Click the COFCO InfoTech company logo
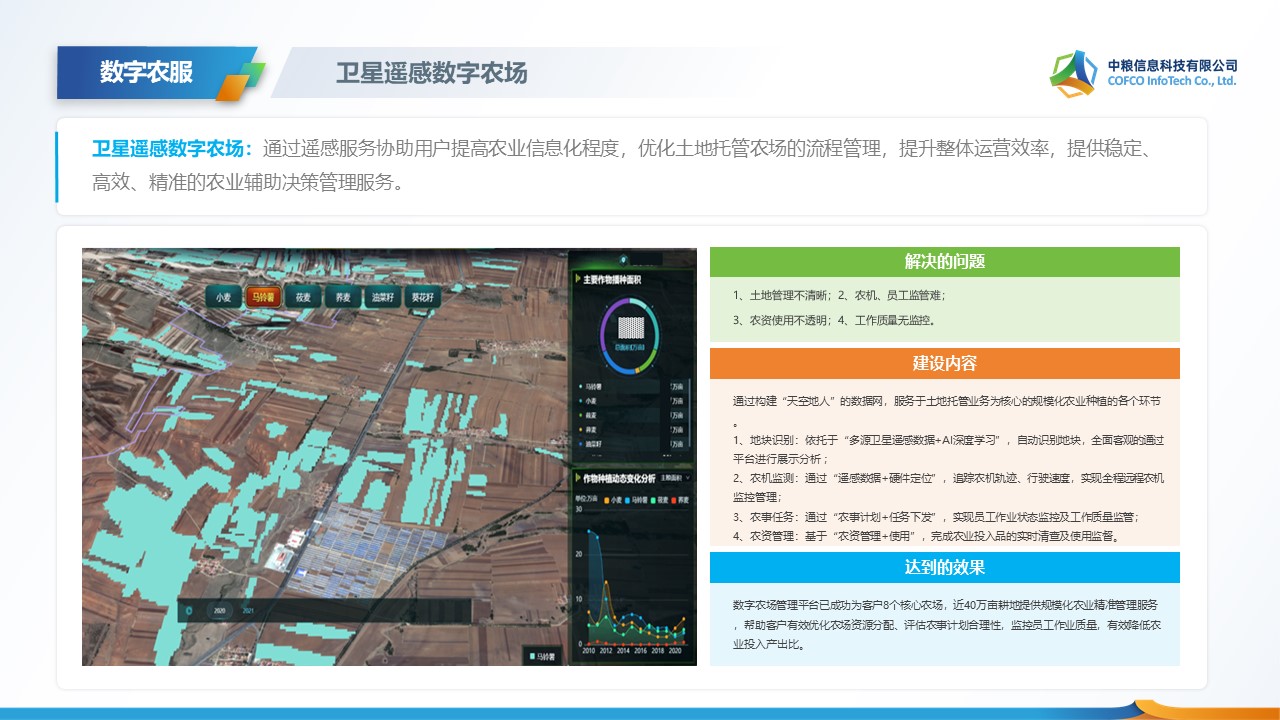Image resolution: width=1280 pixels, height=720 pixels. (1073, 73)
